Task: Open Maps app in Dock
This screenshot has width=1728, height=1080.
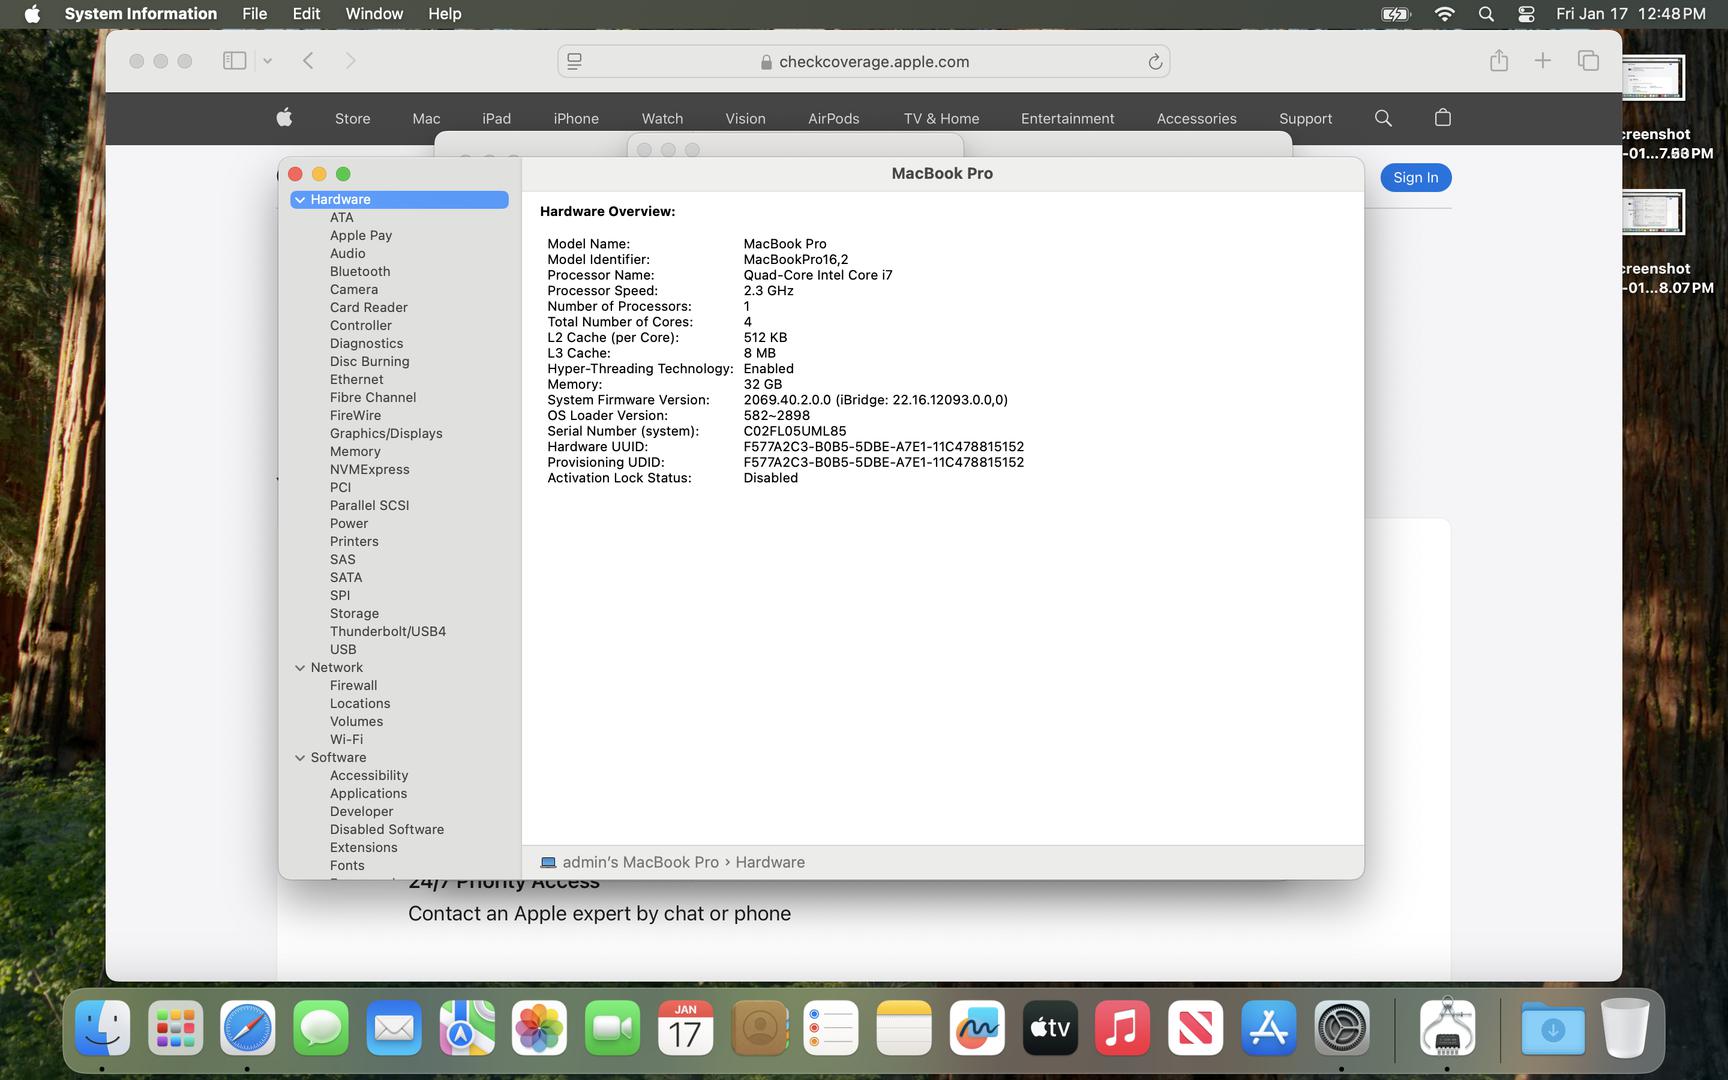Action: pyautogui.click(x=467, y=1028)
